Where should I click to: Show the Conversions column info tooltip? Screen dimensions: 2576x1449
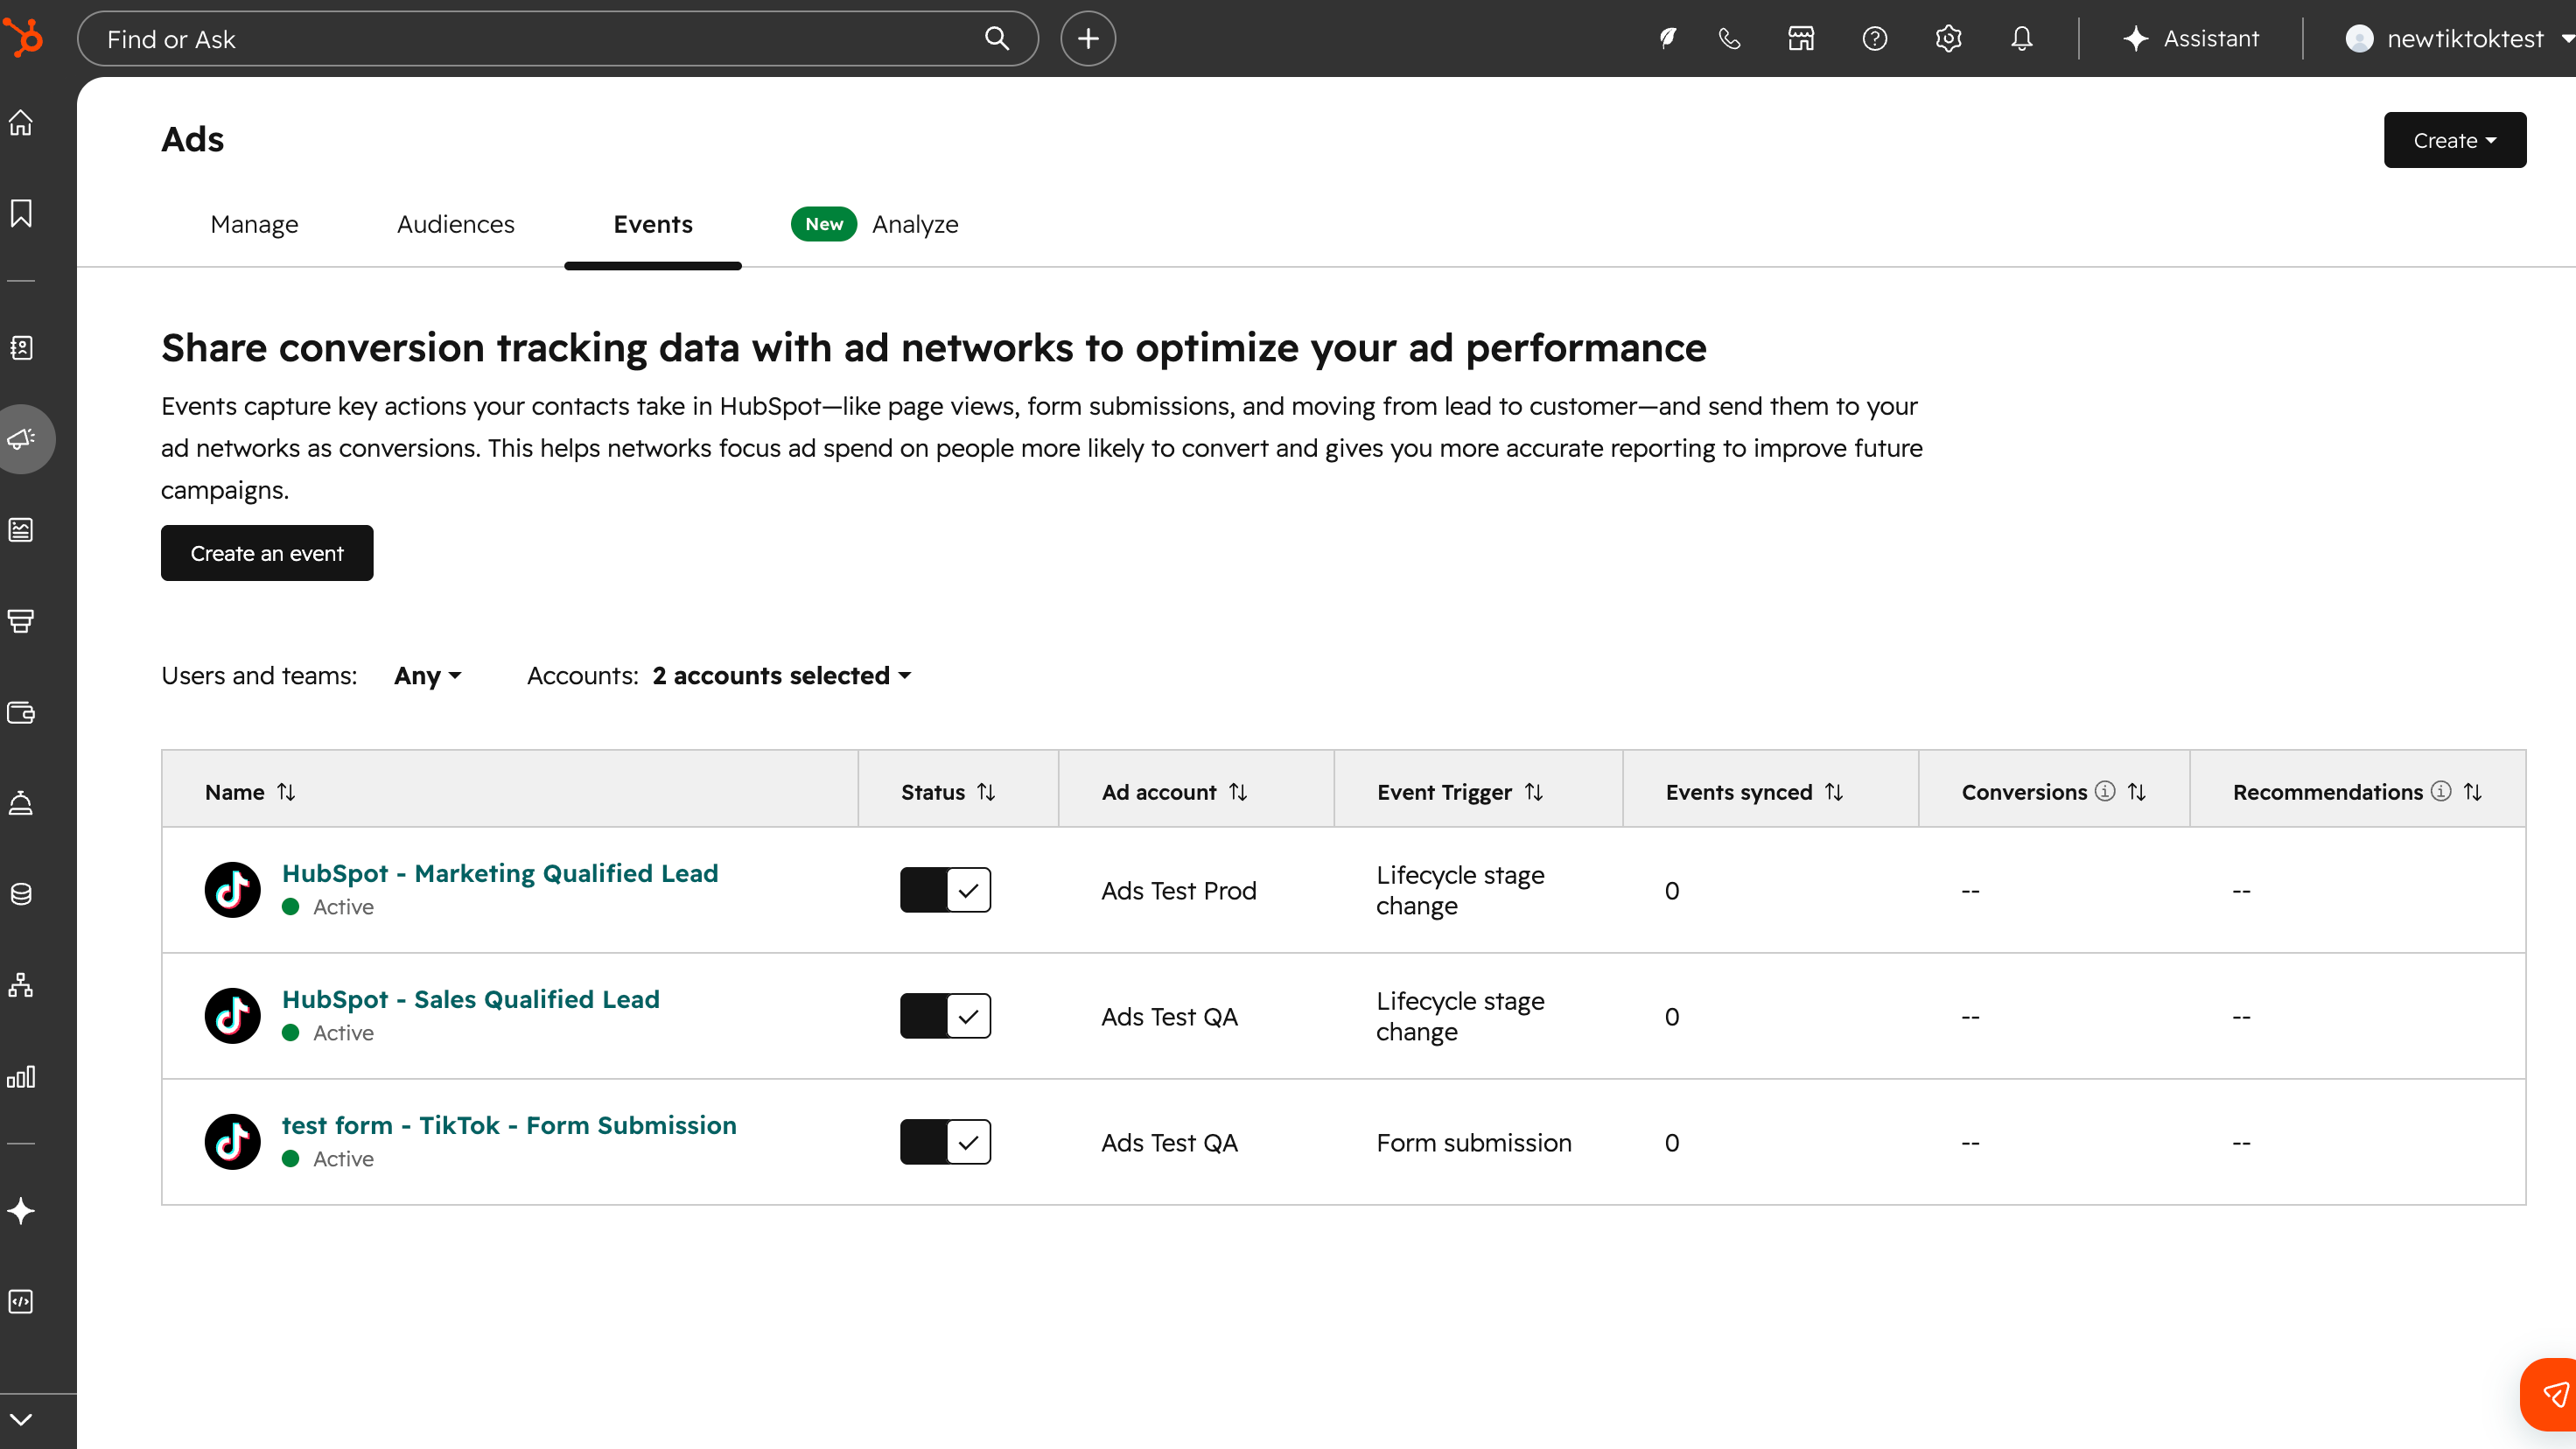pyautogui.click(x=2104, y=791)
